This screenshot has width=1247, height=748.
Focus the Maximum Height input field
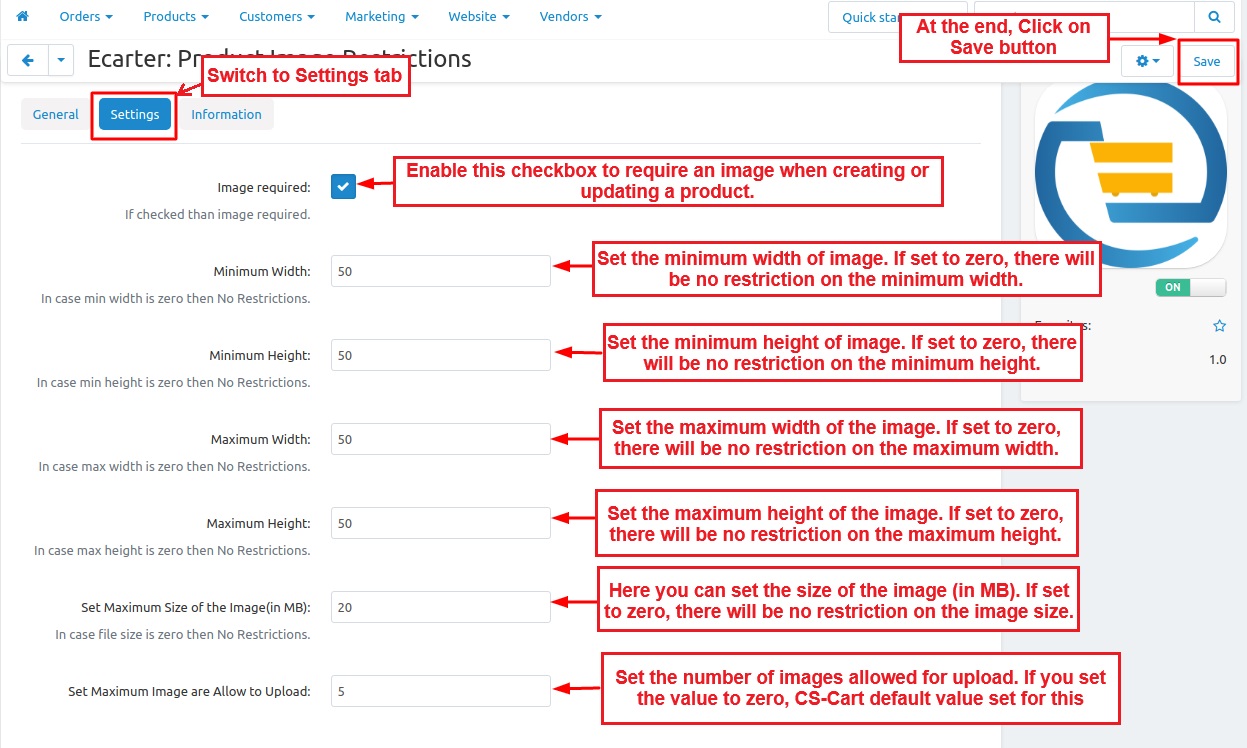point(440,523)
